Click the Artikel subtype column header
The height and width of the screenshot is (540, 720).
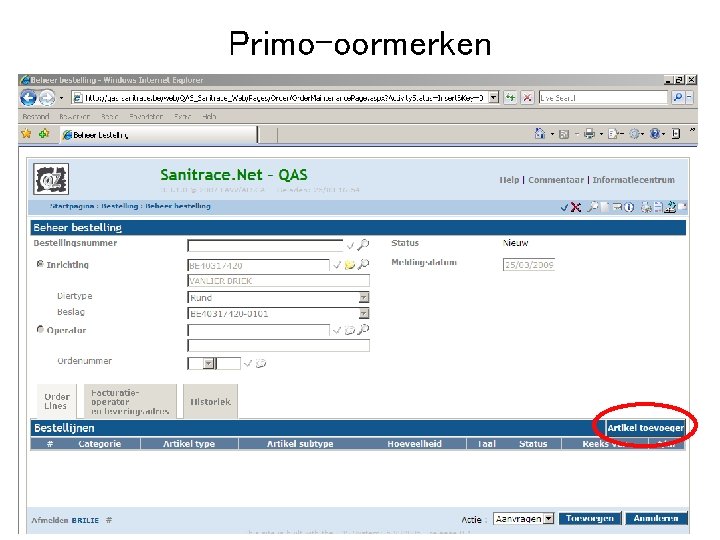(x=300, y=444)
